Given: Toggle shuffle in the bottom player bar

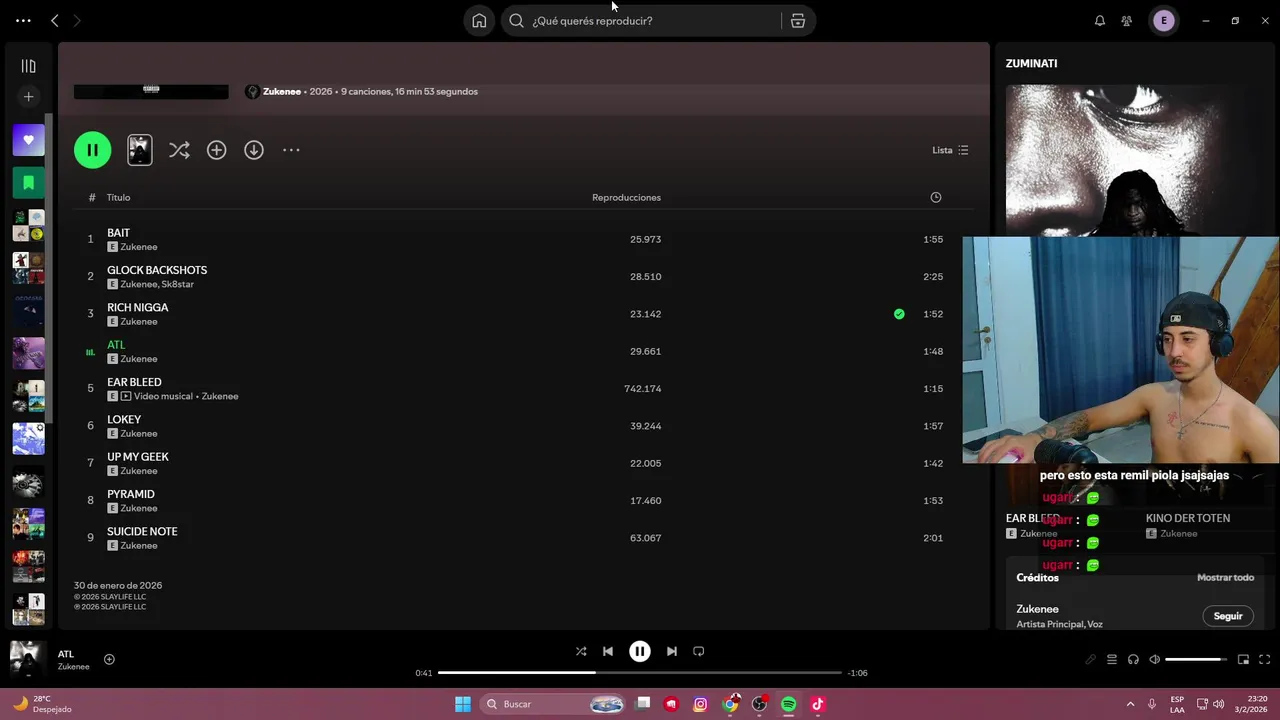Looking at the screenshot, I should coord(581,651).
